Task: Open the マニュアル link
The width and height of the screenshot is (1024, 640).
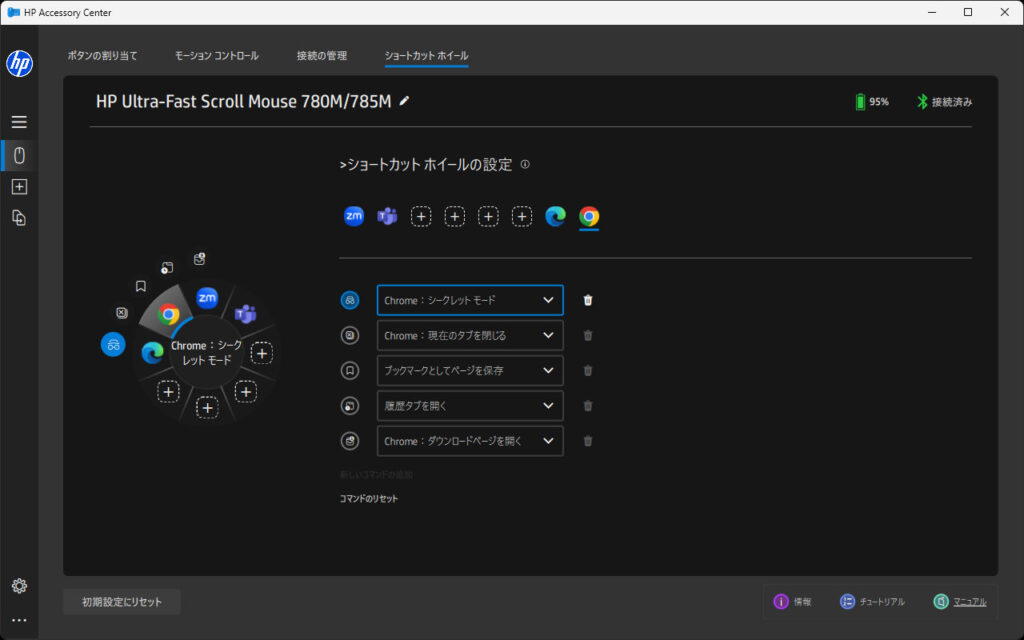Action: pyautogui.click(x=960, y=601)
